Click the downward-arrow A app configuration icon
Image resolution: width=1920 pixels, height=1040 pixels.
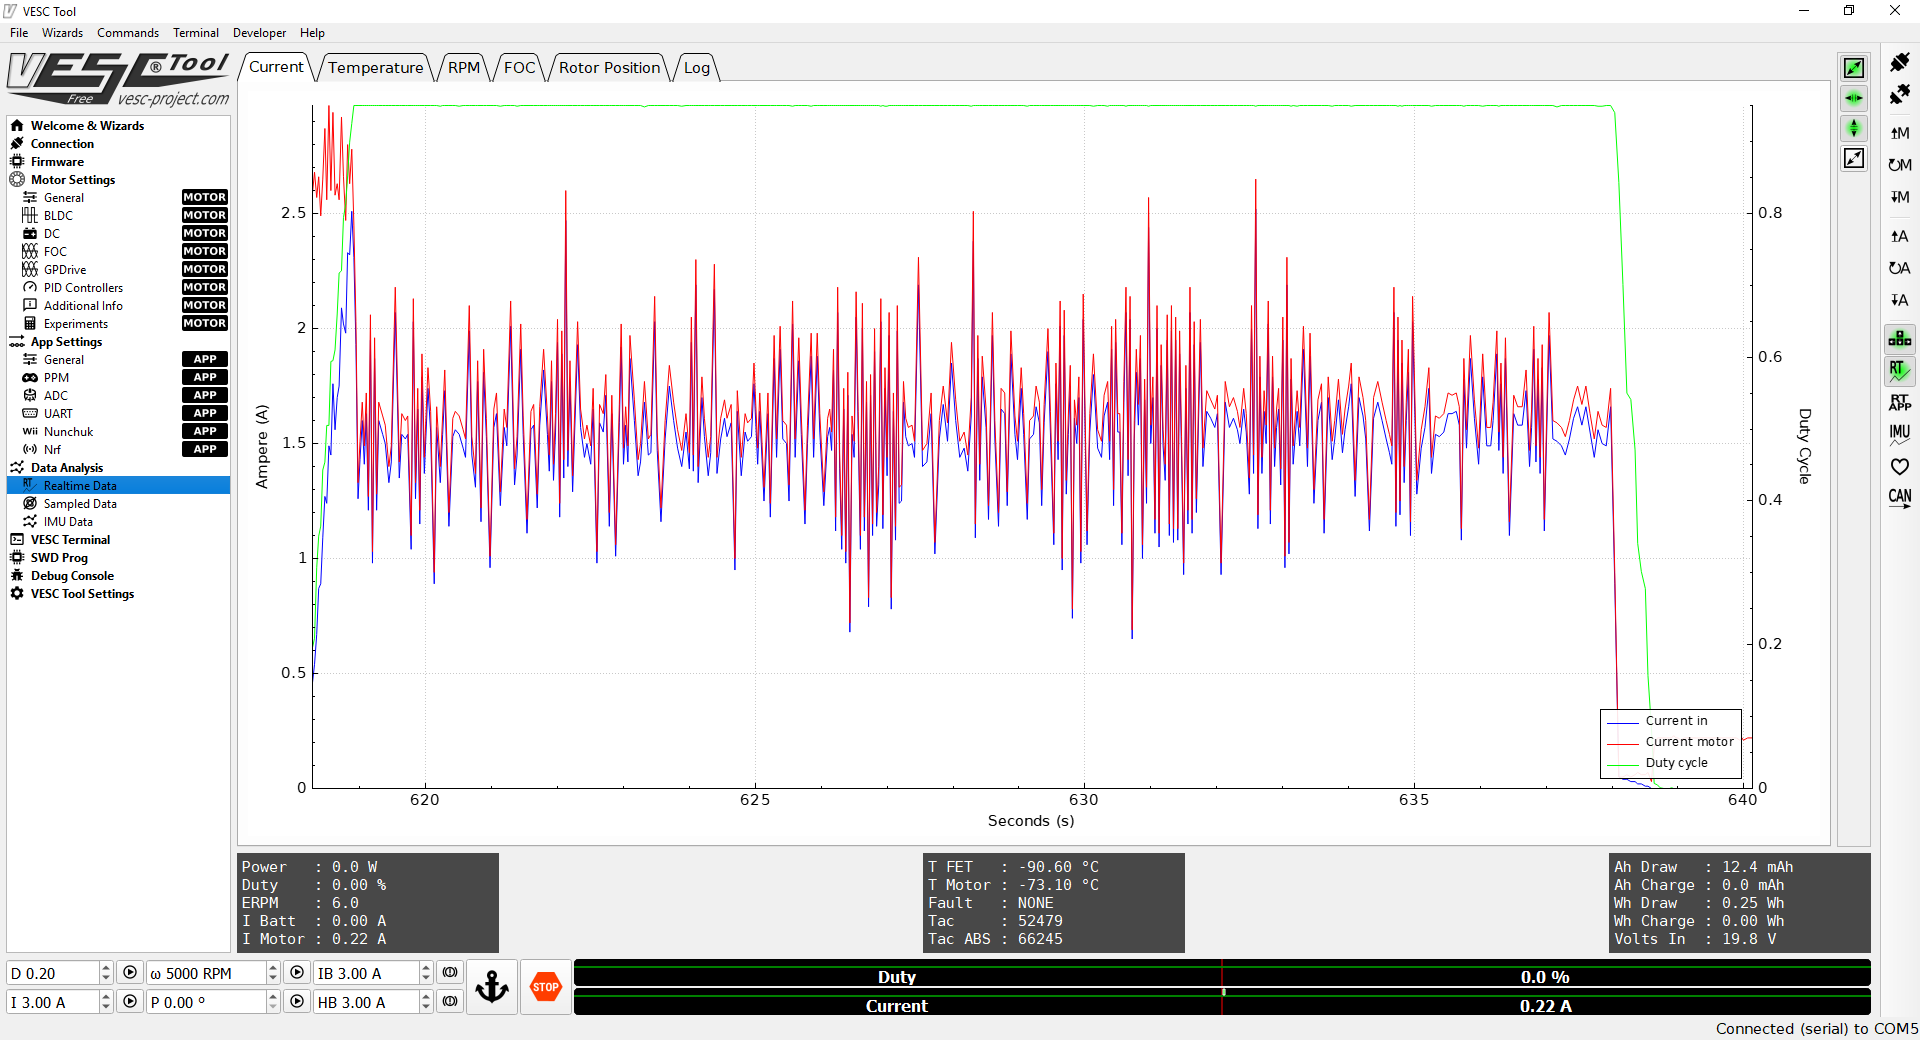point(1899,300)
